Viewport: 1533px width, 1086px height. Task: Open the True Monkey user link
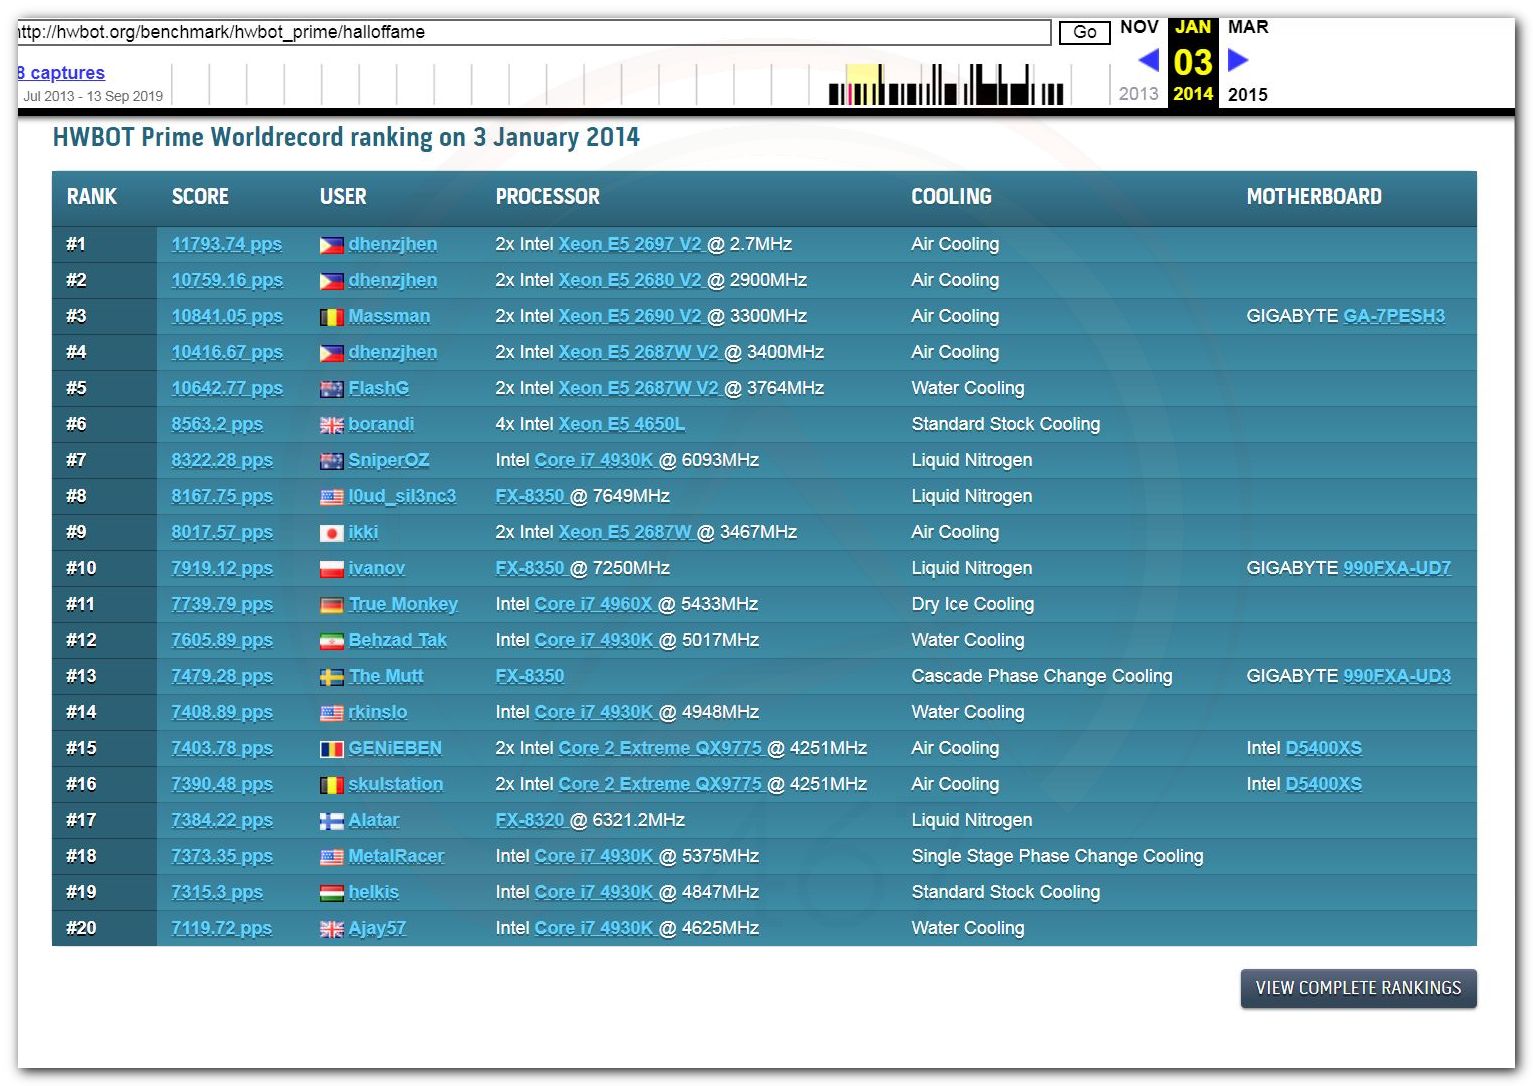coord(403,604)
